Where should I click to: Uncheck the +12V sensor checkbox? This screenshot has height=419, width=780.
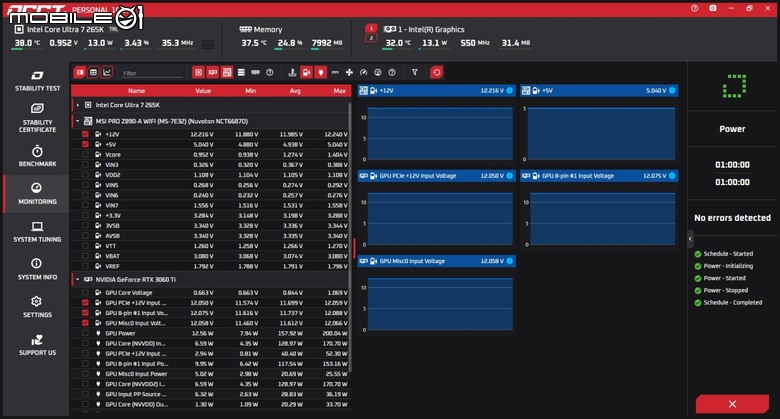coord(85,134)
